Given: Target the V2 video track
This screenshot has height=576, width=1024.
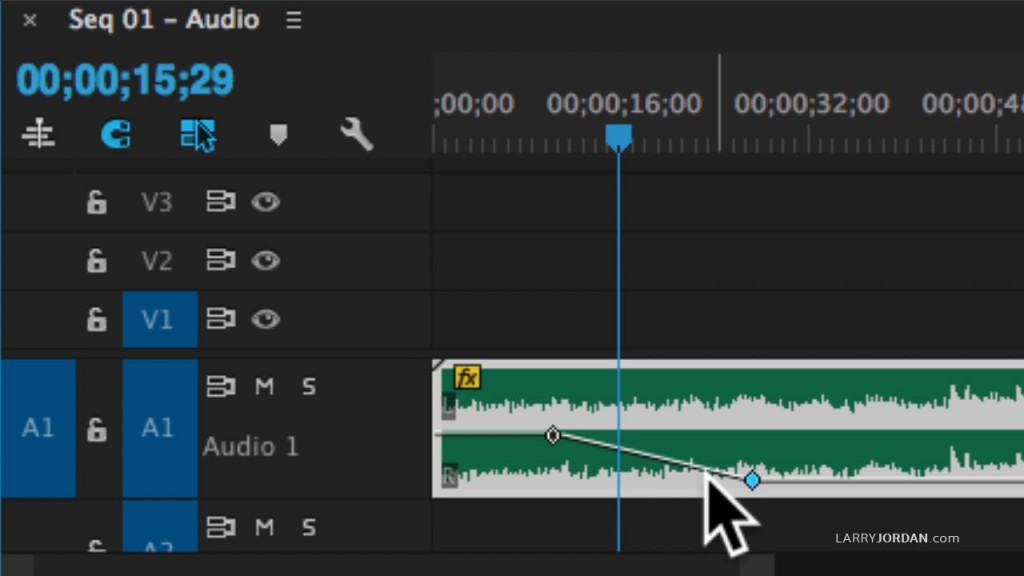Looking at the screenshot, I should pos(157,261).
